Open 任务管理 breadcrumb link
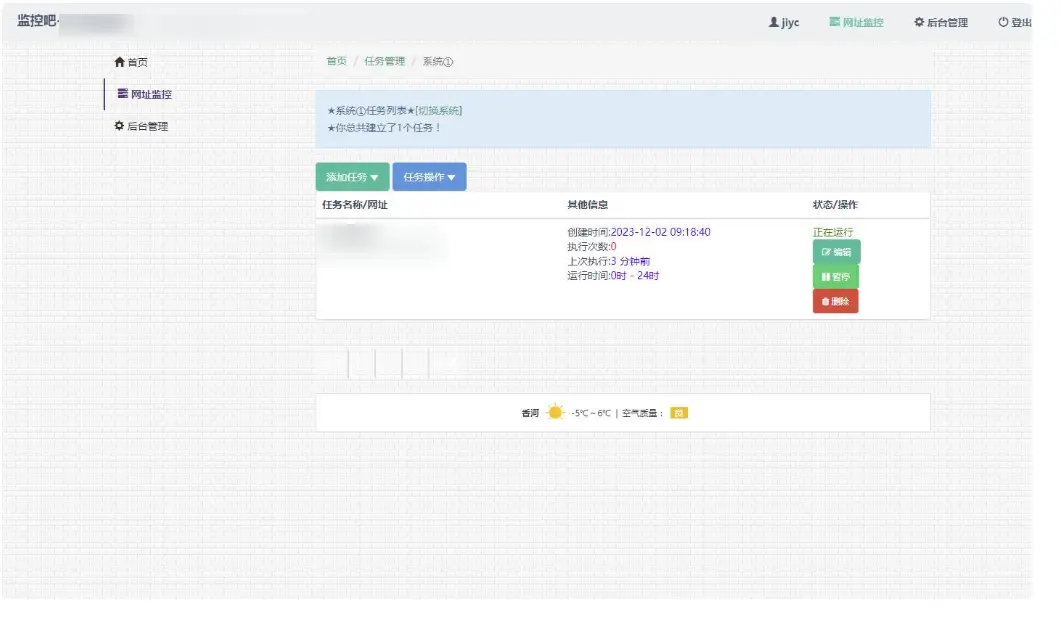Screen dimensions: 1061x624 click(384, 61)
